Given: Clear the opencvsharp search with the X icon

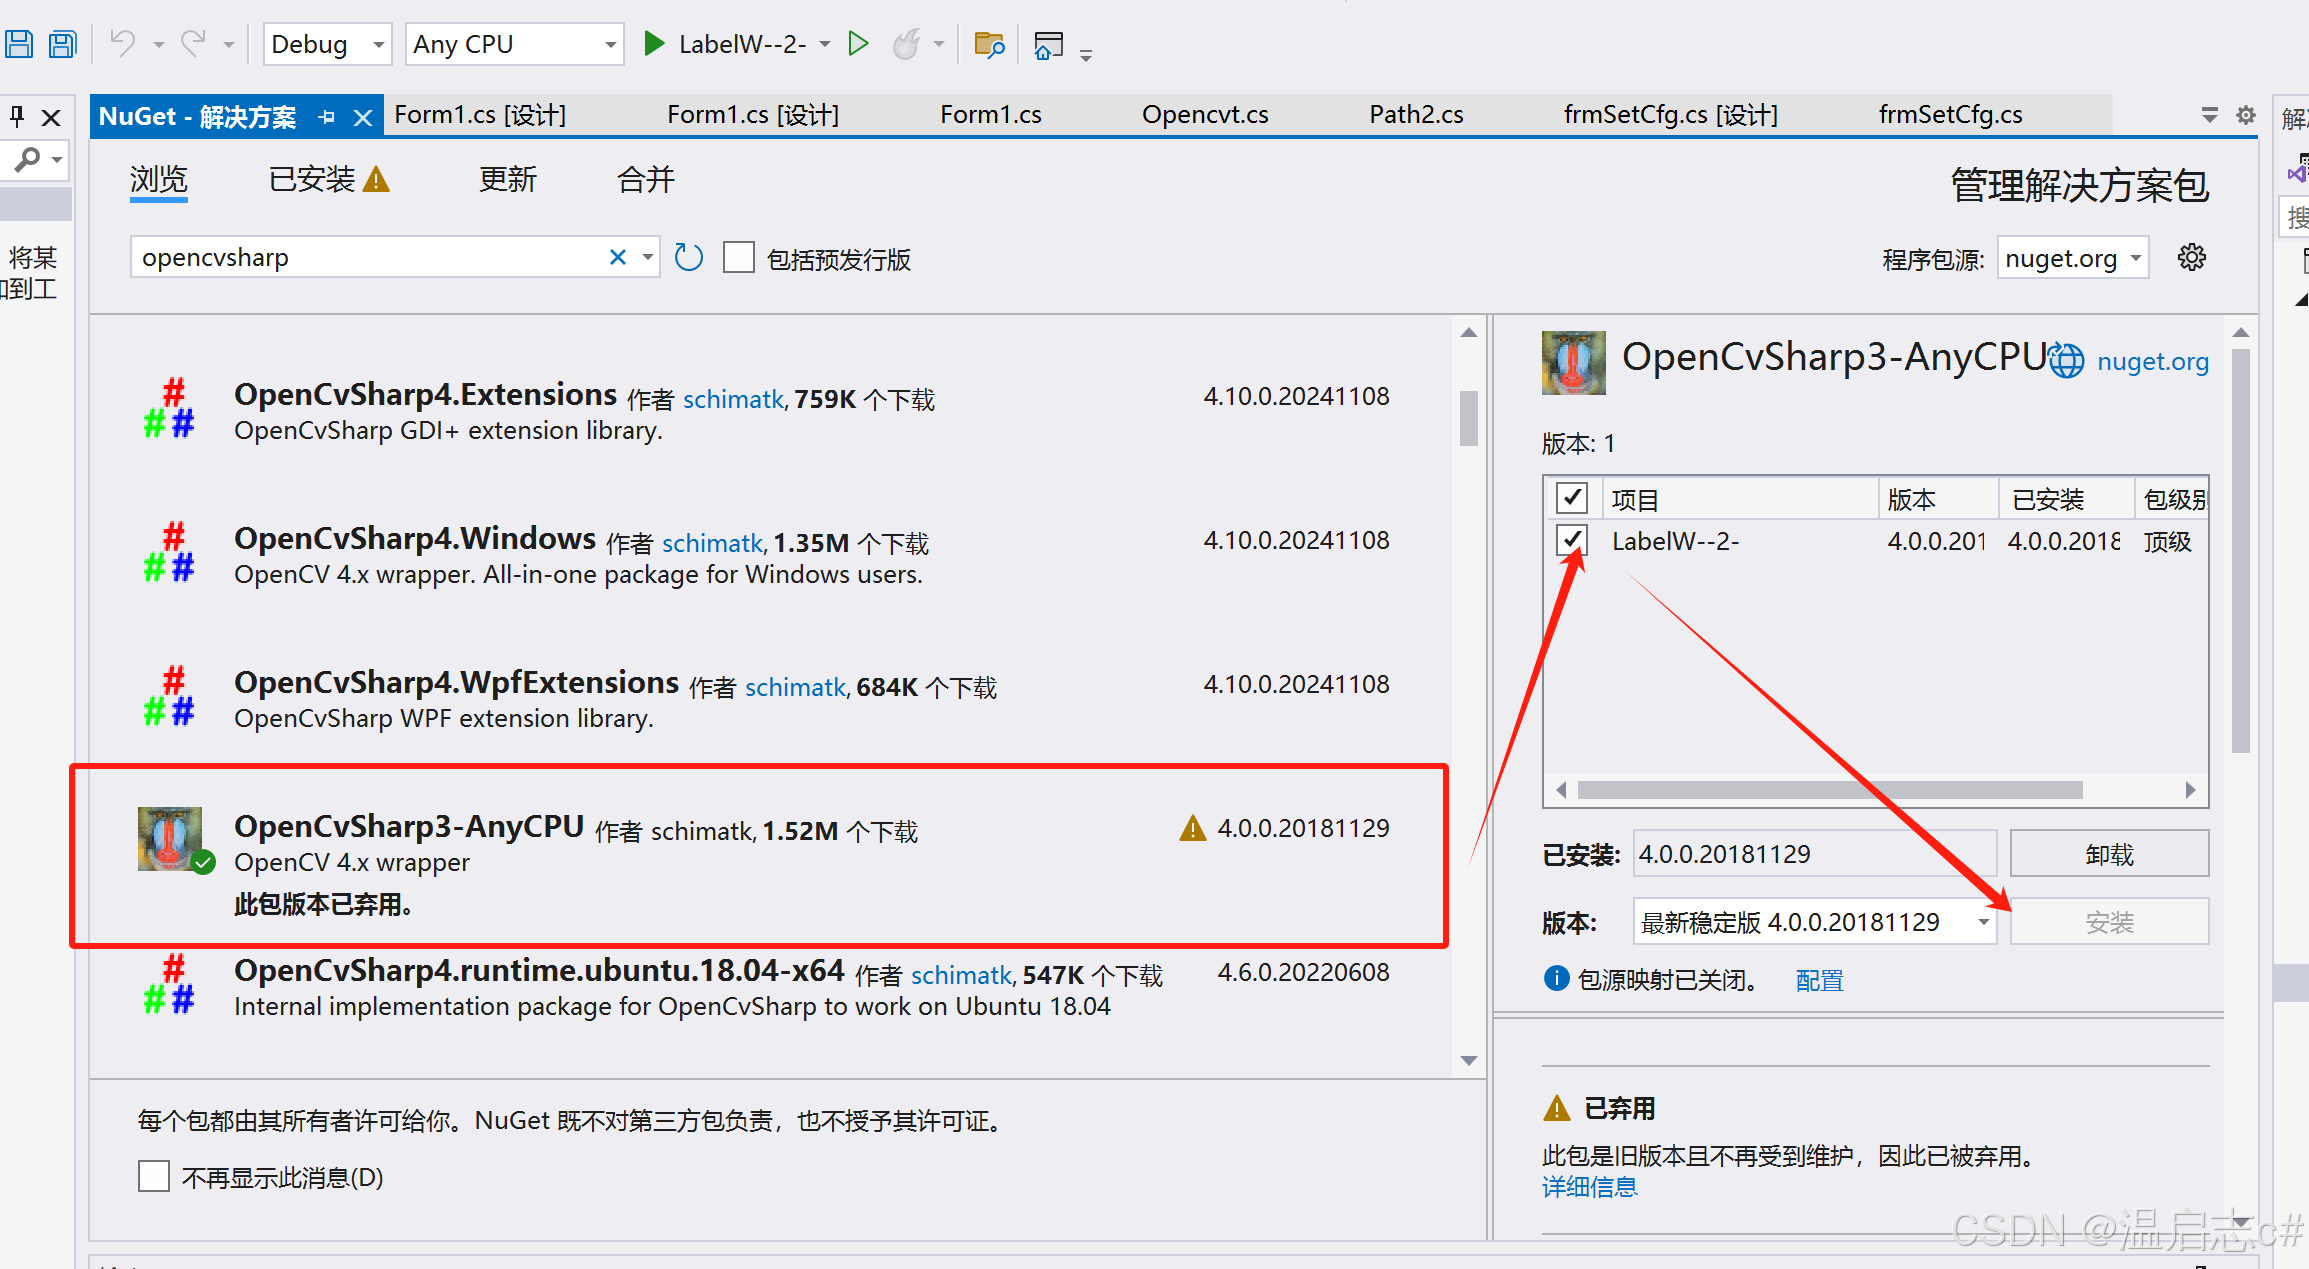Looking at the screenshot, I should click(x=617, y=257).
